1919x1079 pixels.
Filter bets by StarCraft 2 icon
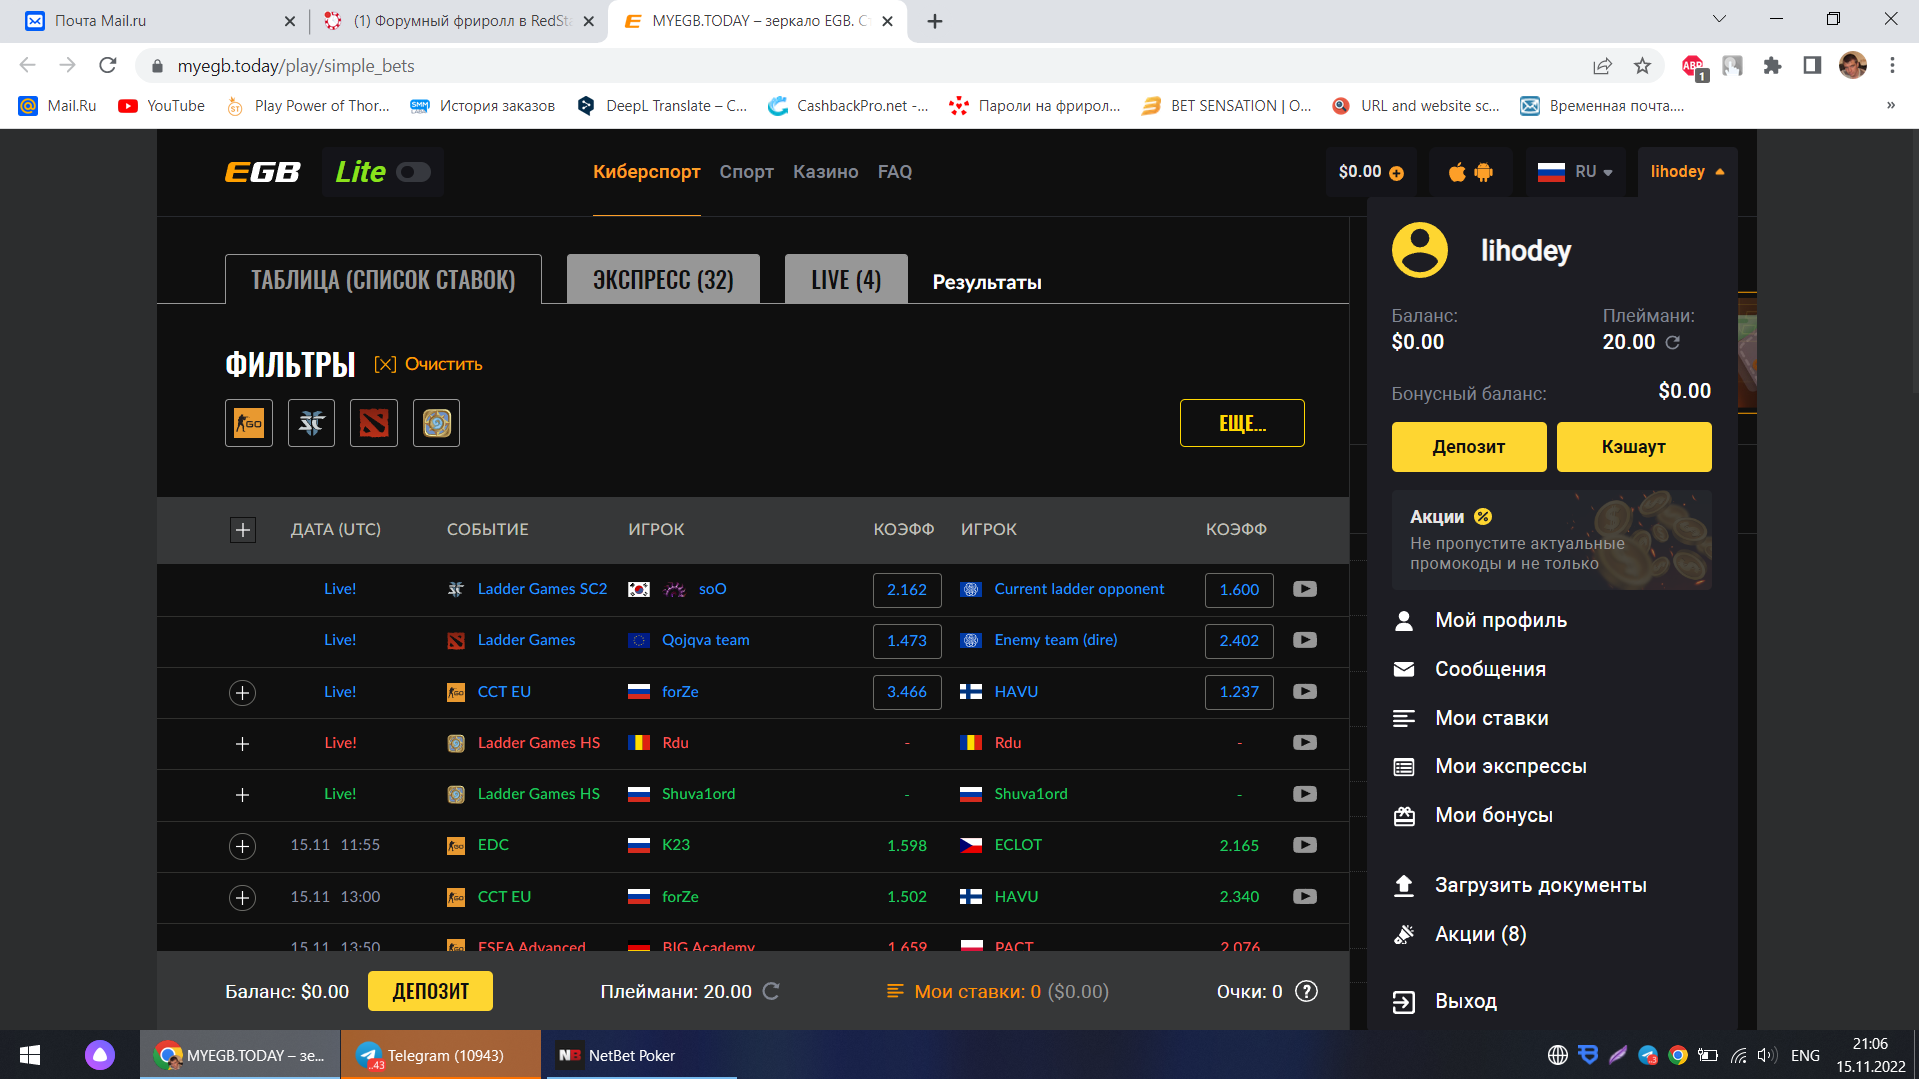(311, 423)
